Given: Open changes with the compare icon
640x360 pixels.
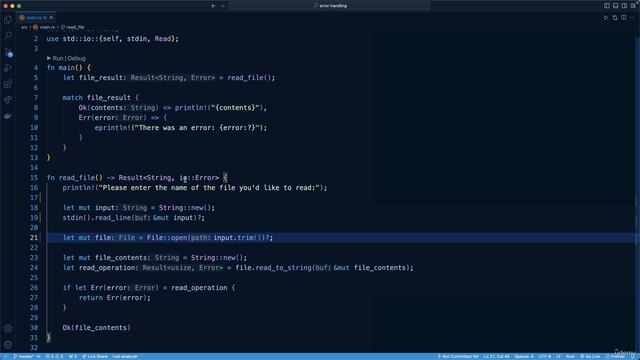Looking at the screenshot, I should click(x=615, y=18).
